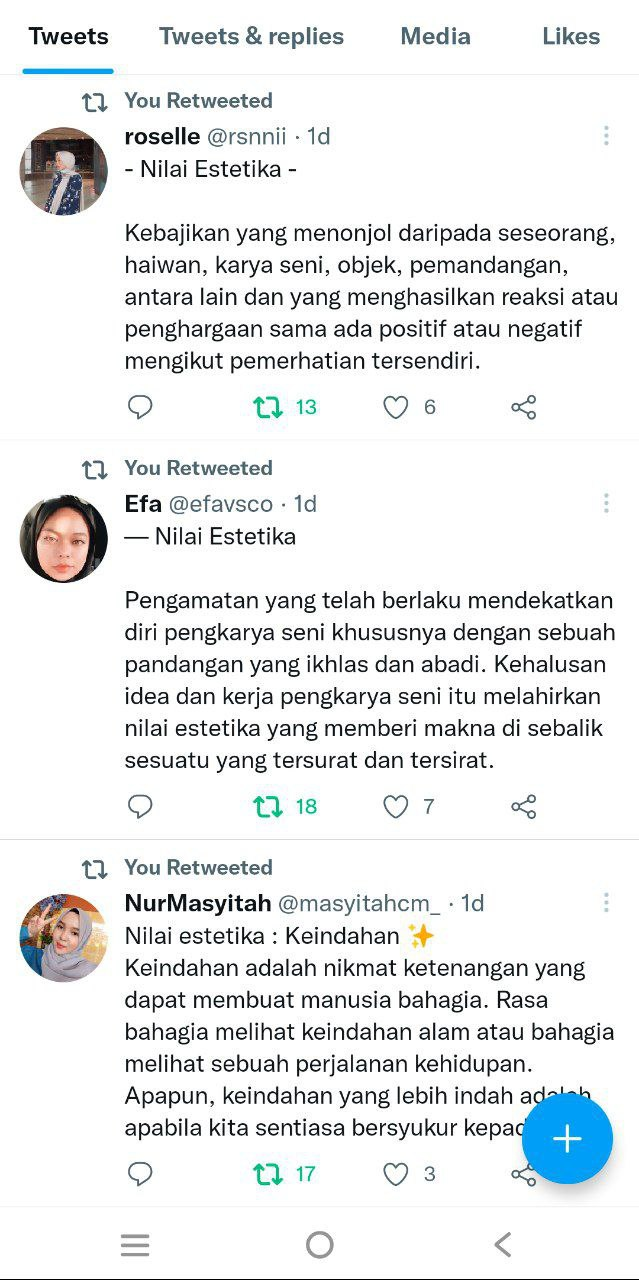Switch to Tweets & replies tab
Viewport: 639px width, 1280px height.
tap(251, 37)
